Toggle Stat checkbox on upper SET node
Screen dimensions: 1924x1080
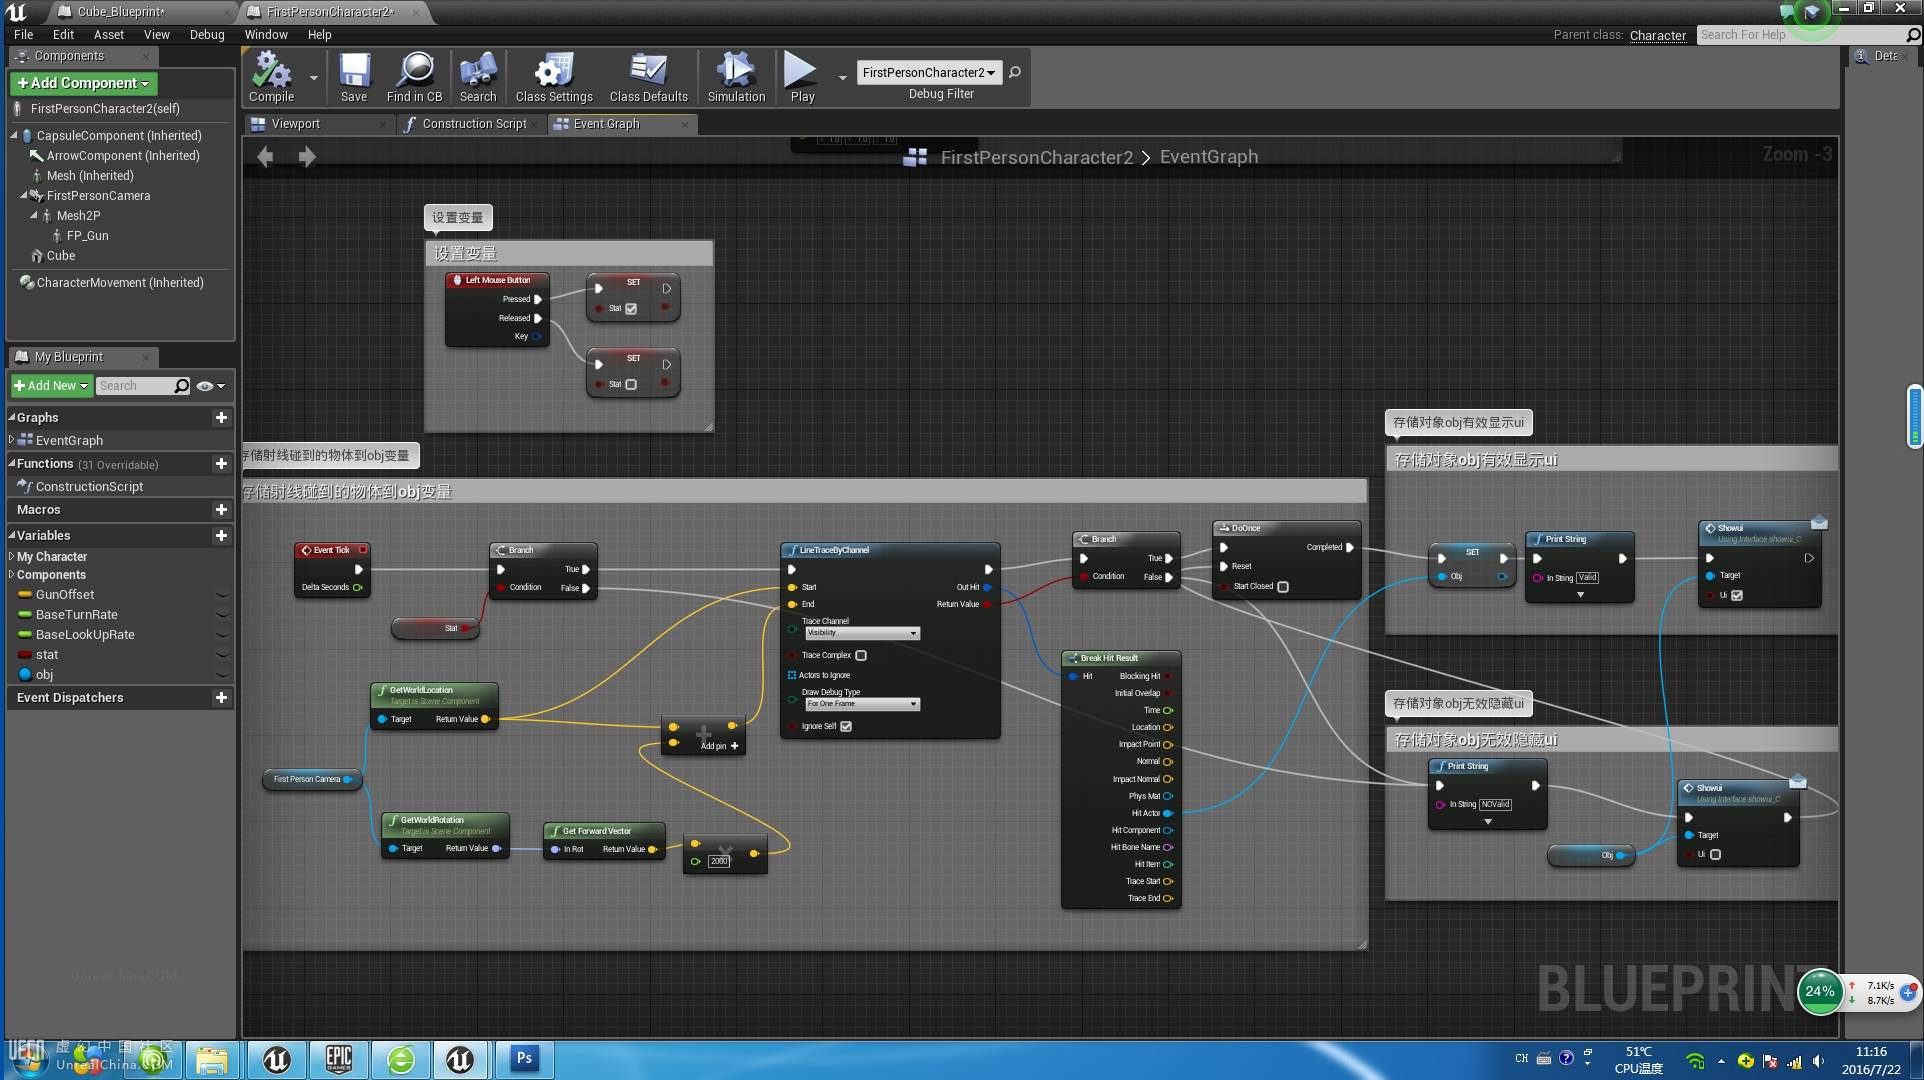tap(631, 309)
